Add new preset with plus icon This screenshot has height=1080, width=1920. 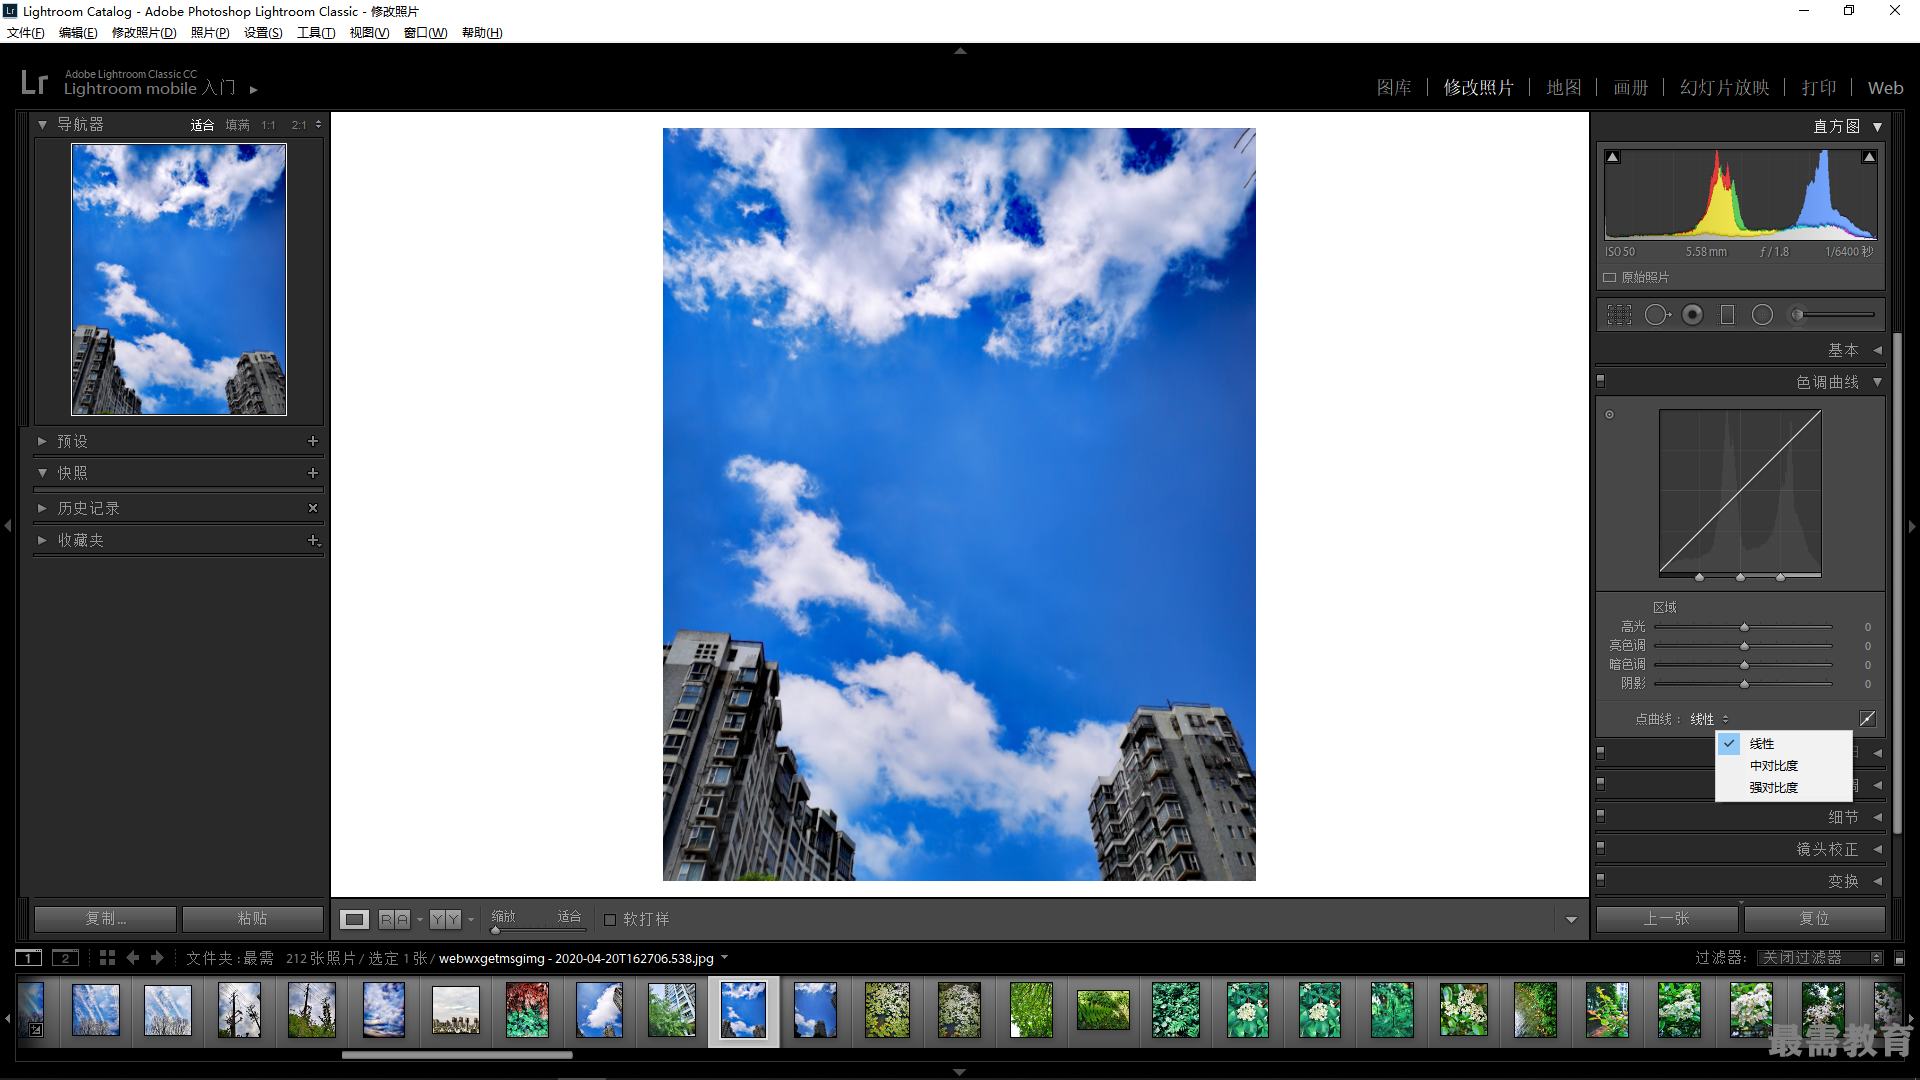[313, 441]
